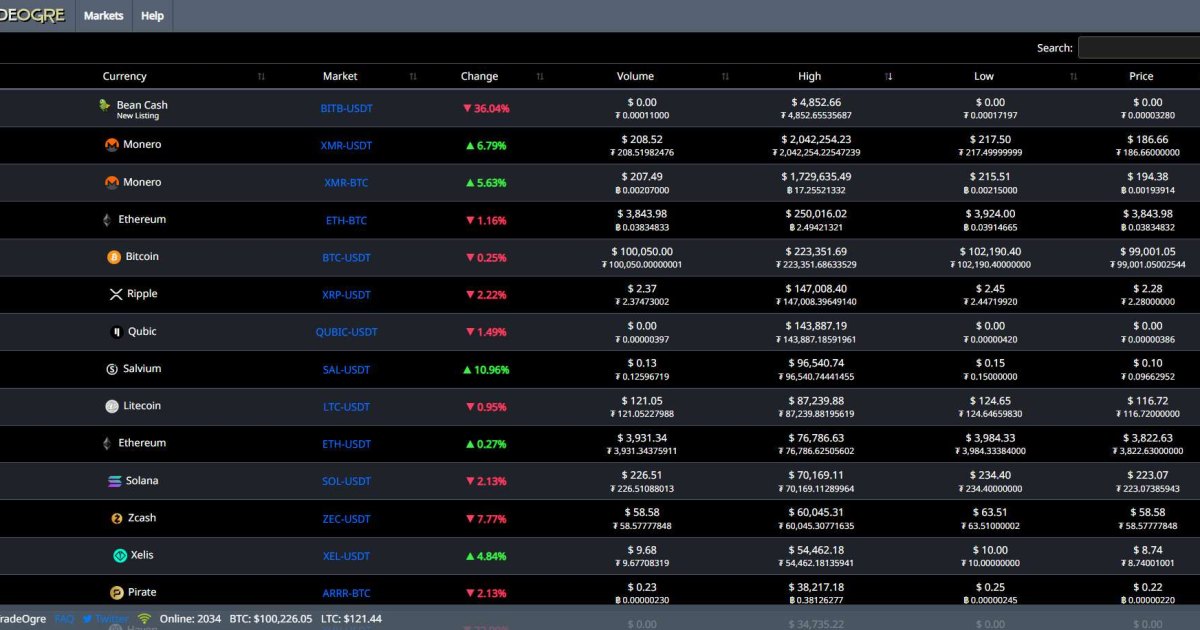The width and height of the screenshot is (1200, 630).
Task: Open the BTC-USDT market link
Action: tap(346, 258)
